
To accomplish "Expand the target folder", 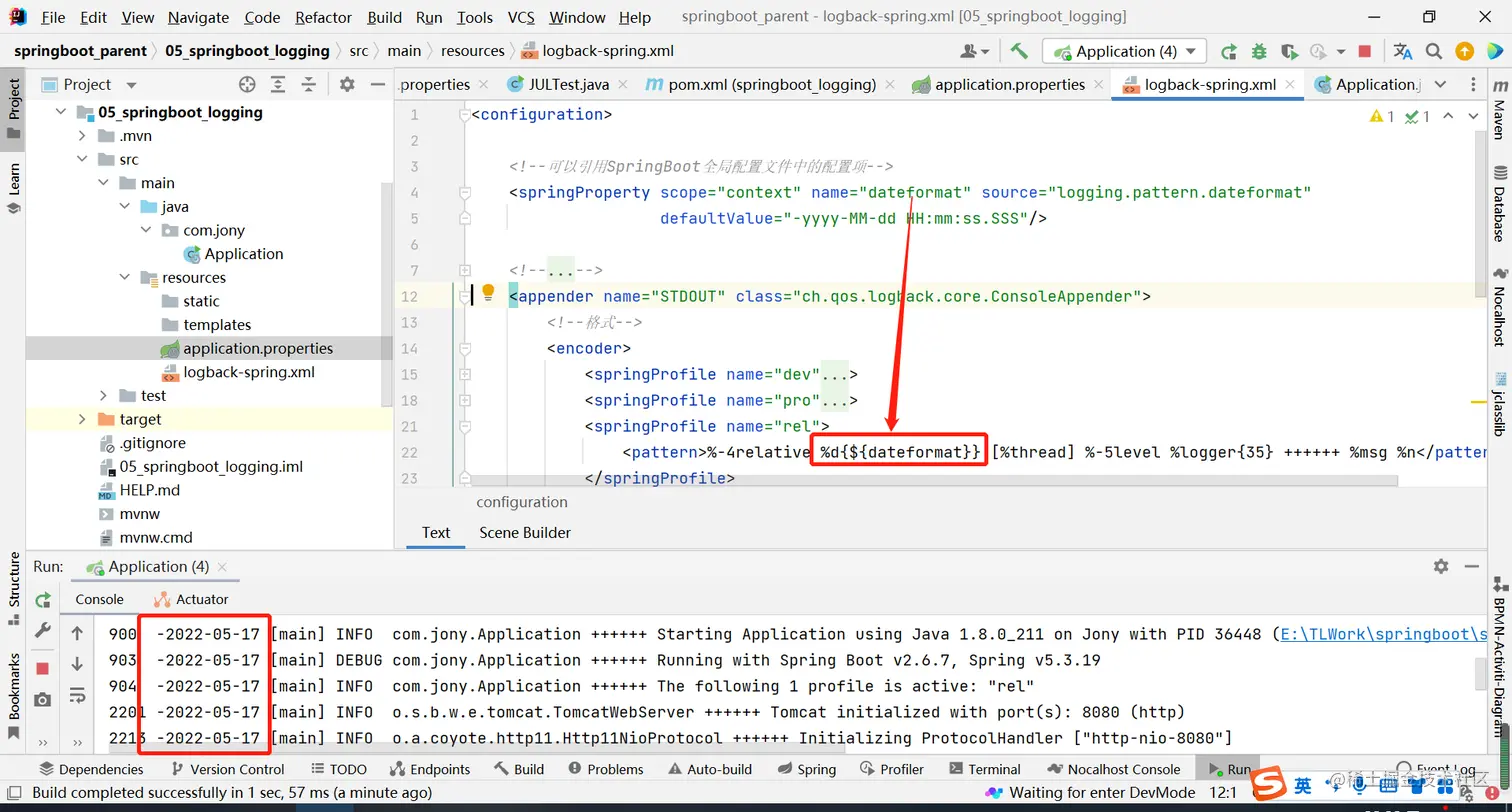I will 82,419.
